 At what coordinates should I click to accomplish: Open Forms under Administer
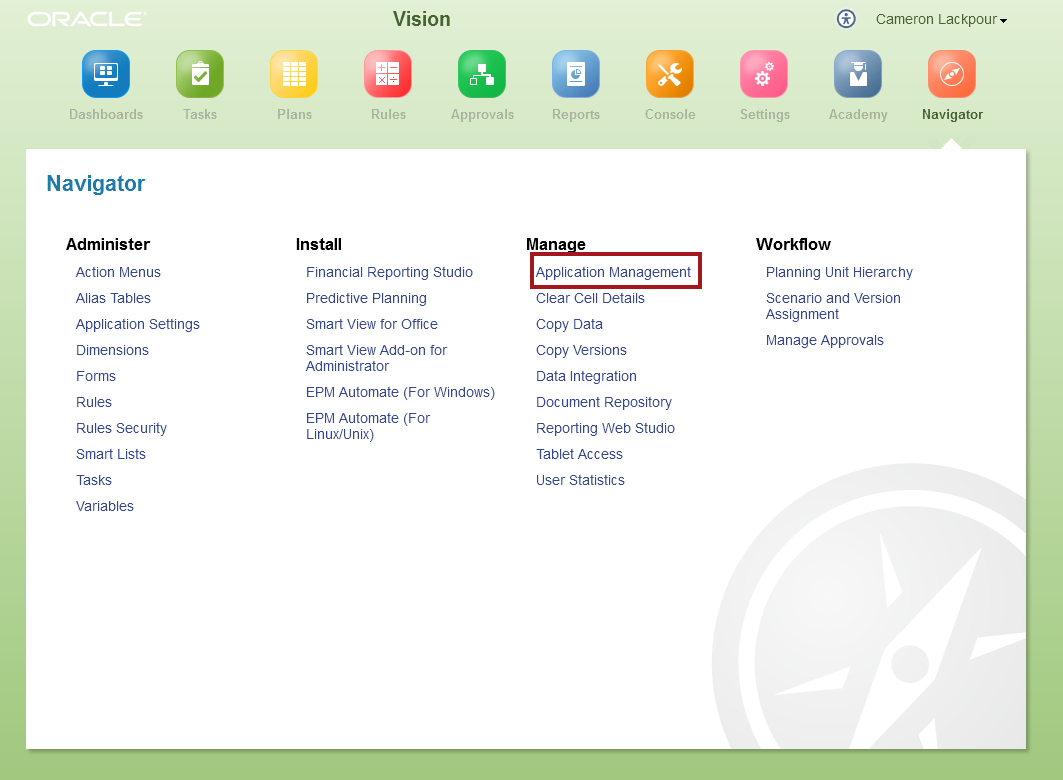(96, 376)
